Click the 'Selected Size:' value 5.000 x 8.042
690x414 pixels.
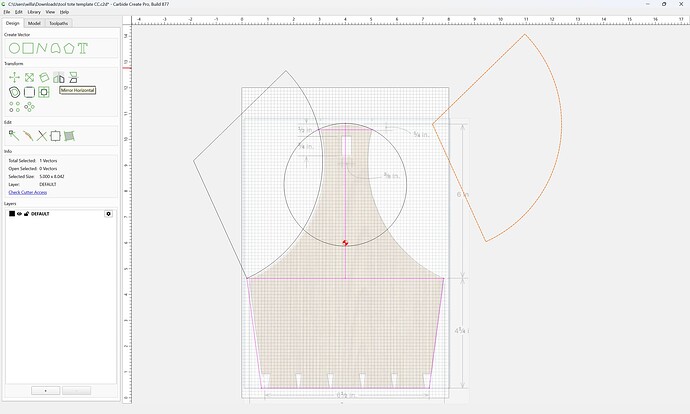pyautogui.click(x=52, y=176)
